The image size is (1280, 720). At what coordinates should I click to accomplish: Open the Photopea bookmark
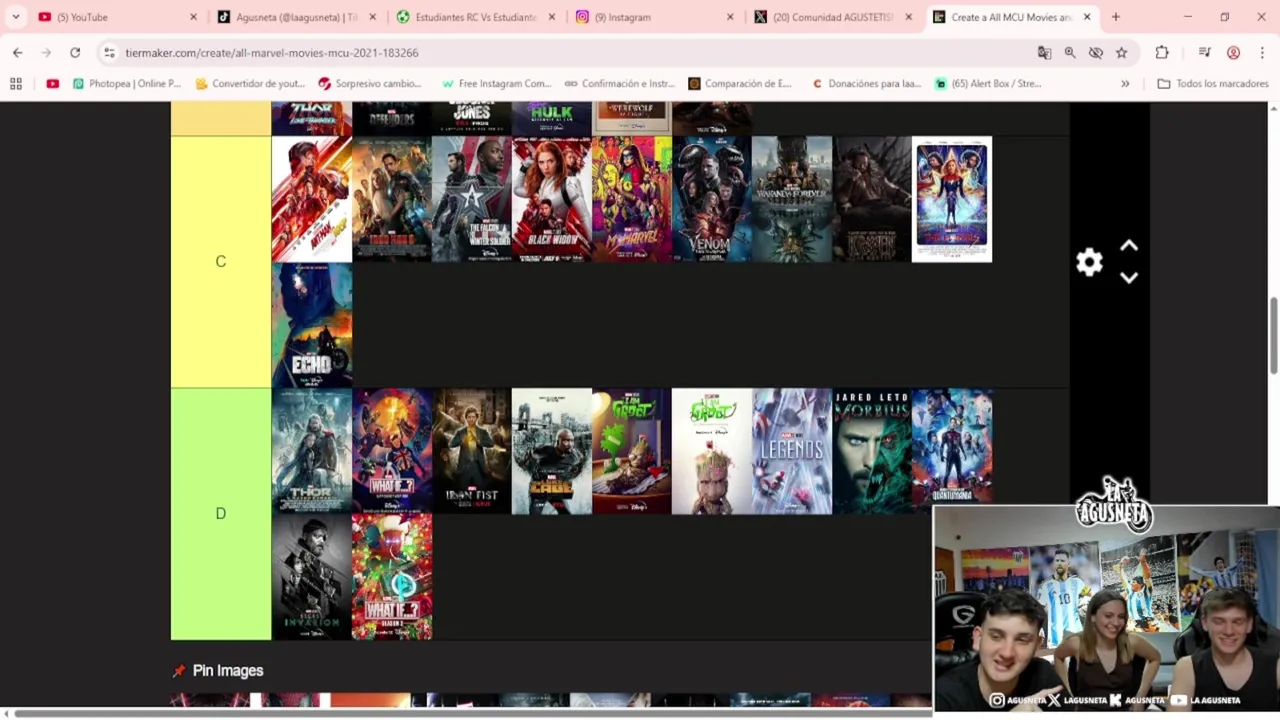pyautogui.click(x=127, y=84)
